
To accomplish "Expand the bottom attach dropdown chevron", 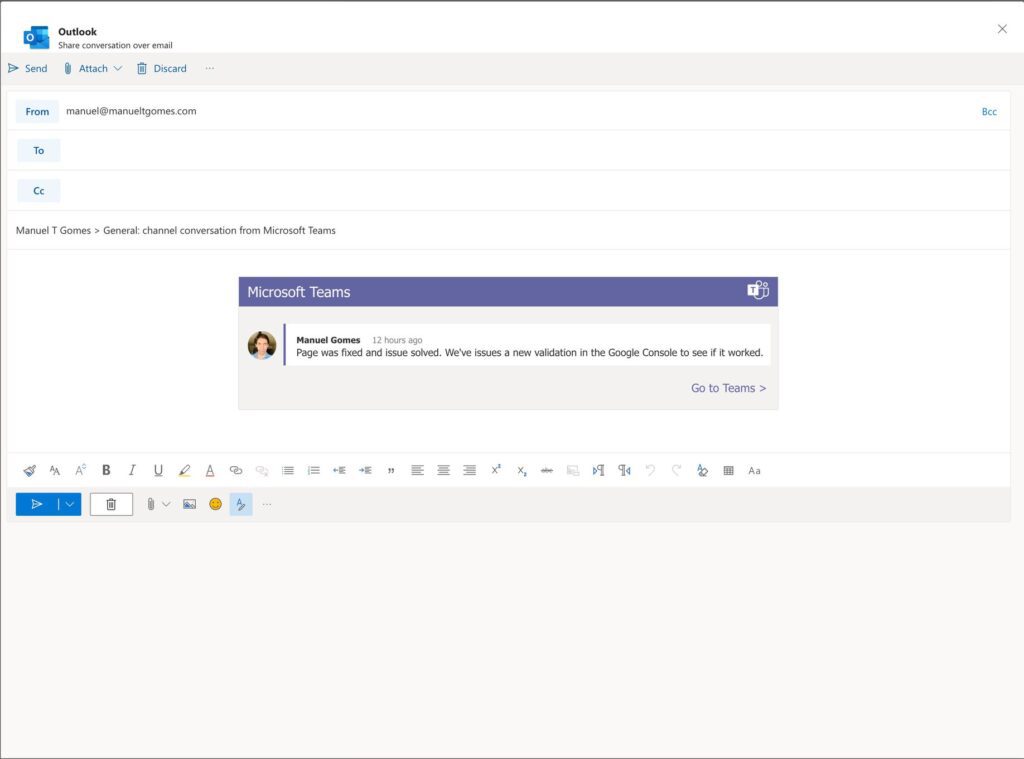I will click(166, 504).
